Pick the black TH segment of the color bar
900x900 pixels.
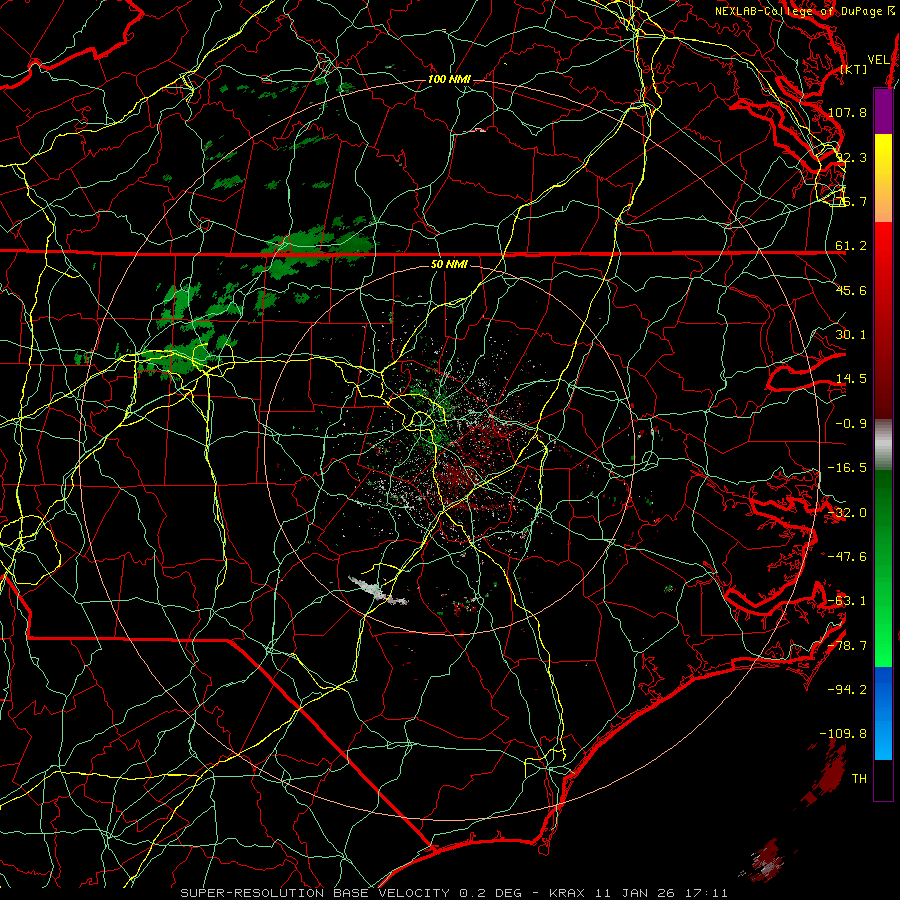883,779
